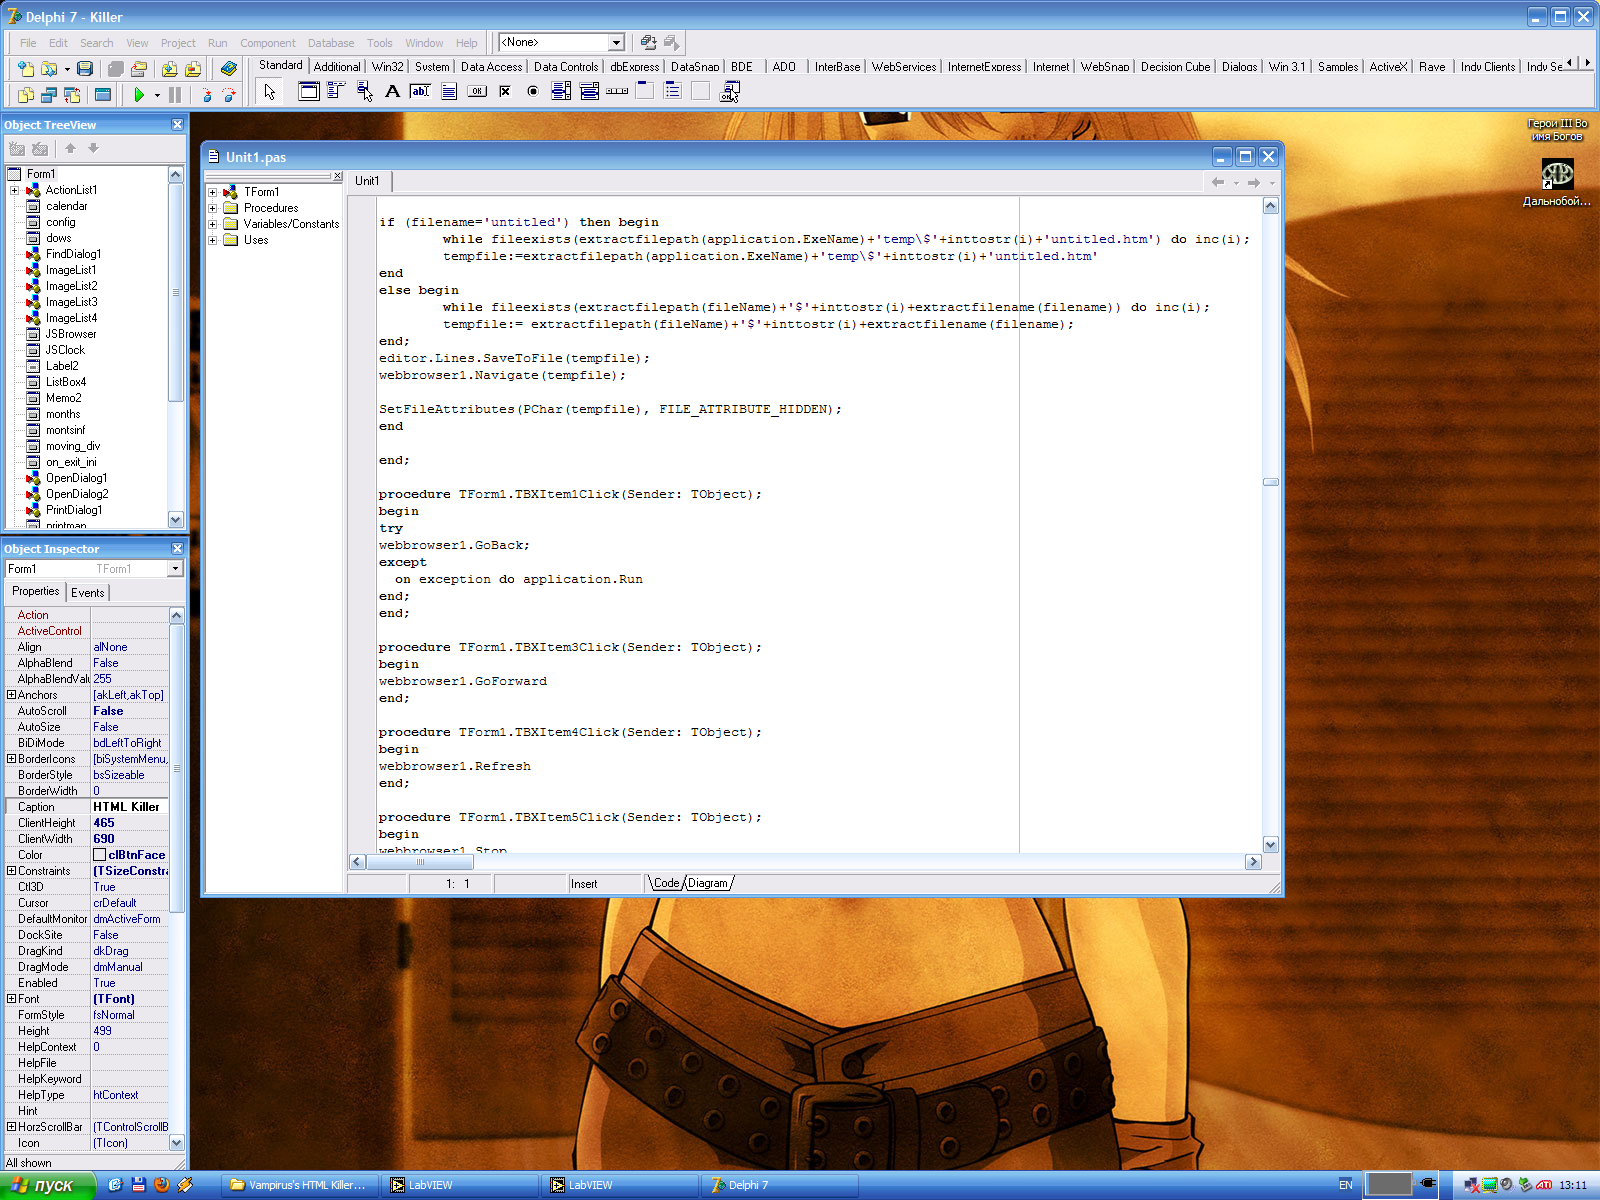1600x1200 pixels.
Task: Switch to the Events tab in Object Inspector
Action: [x=87, y=593]
